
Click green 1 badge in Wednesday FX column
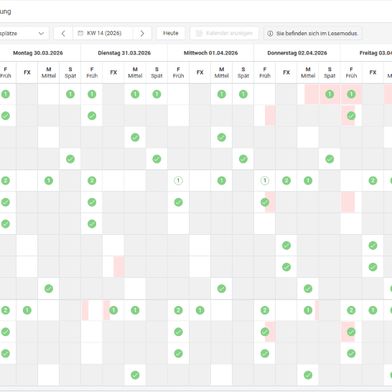point(200,310)
